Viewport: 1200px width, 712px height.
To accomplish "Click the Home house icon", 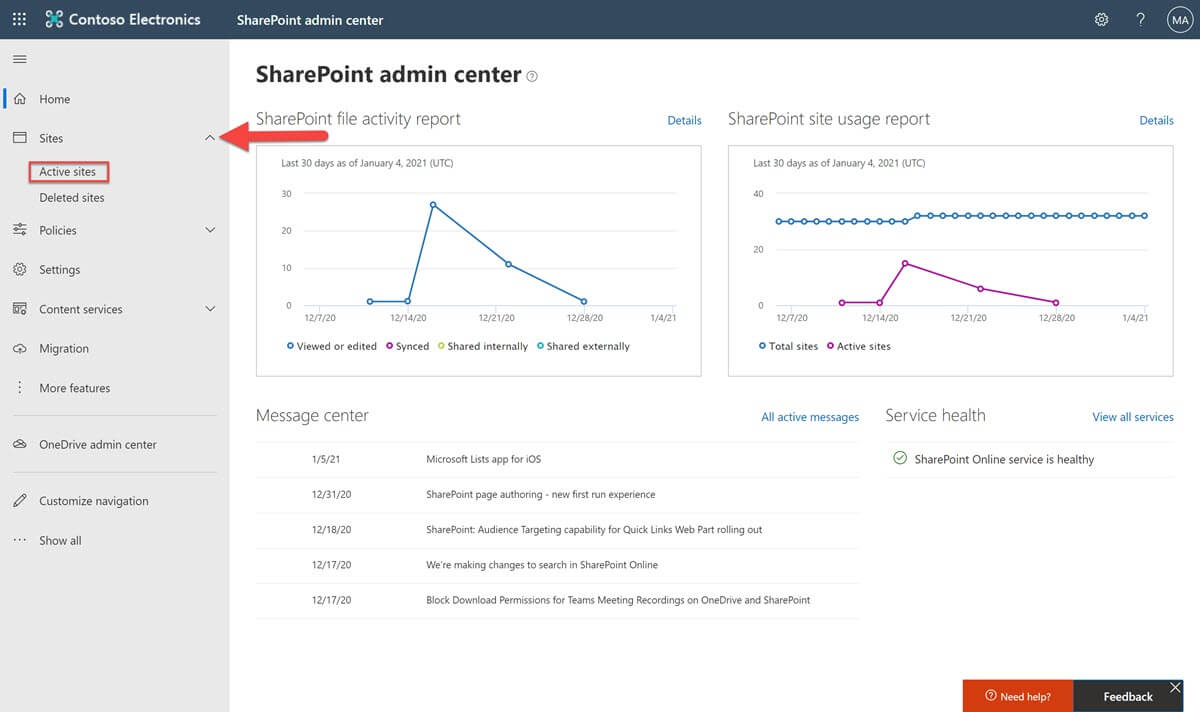I will coord(19,99).
